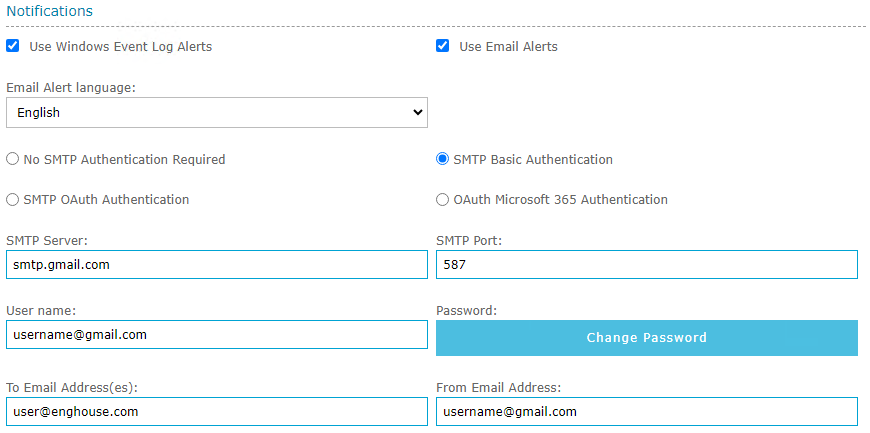The width and height of the screenshot is (870, 433).
Task: Toggle the Use Email Alerts checkbox
Action: pos(443,46)
